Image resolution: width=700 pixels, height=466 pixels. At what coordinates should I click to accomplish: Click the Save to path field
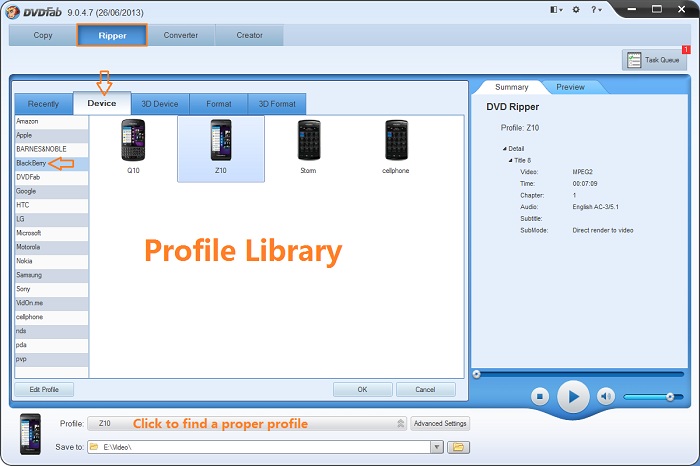(x=259, y=447)
